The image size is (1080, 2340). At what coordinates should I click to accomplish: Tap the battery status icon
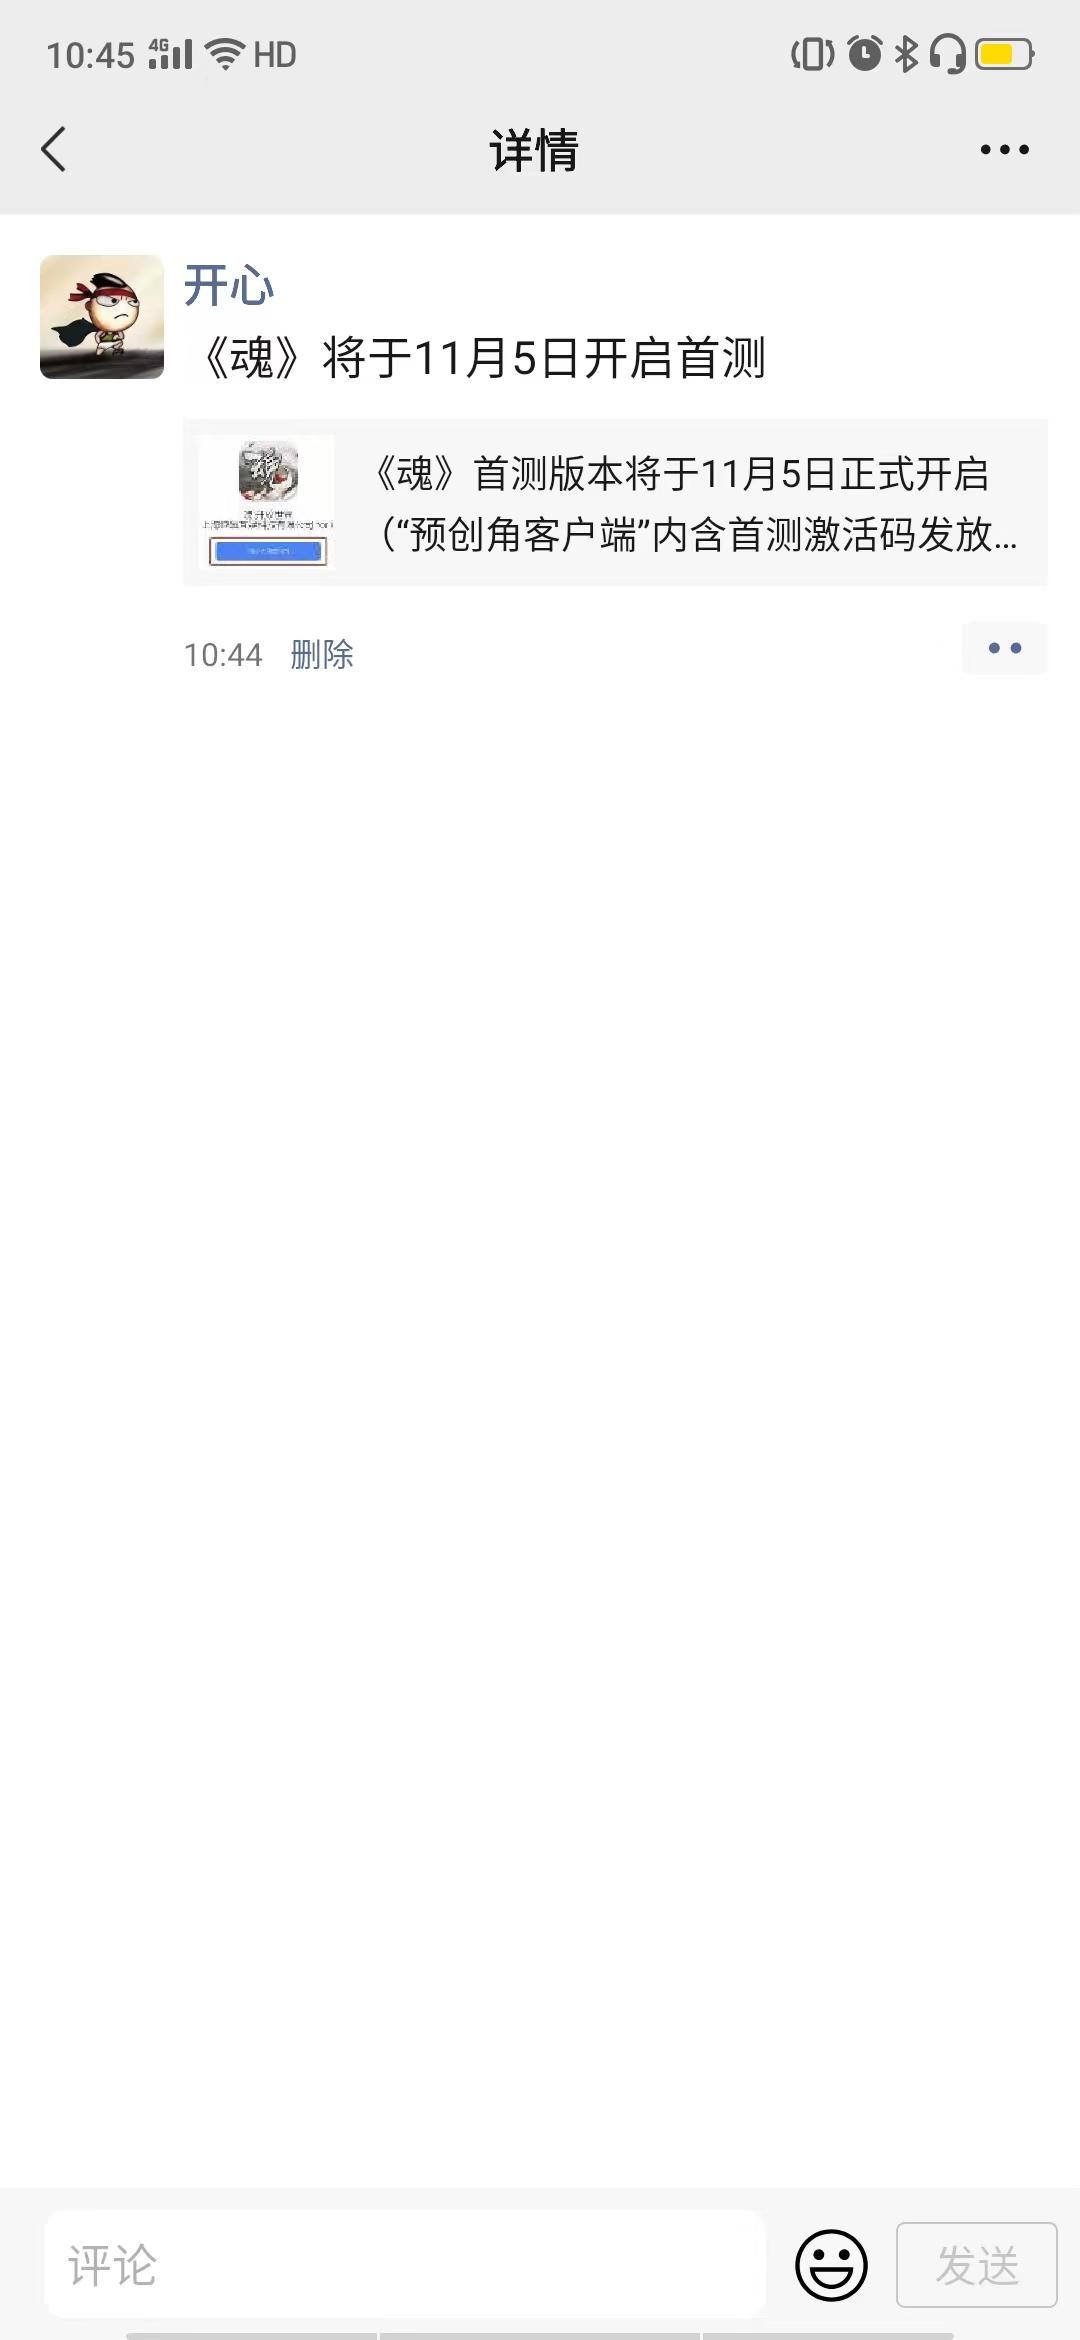(1004, 54)
